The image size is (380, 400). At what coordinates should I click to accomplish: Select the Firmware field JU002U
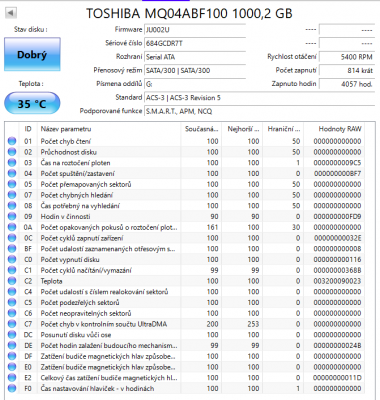(195, 30)
